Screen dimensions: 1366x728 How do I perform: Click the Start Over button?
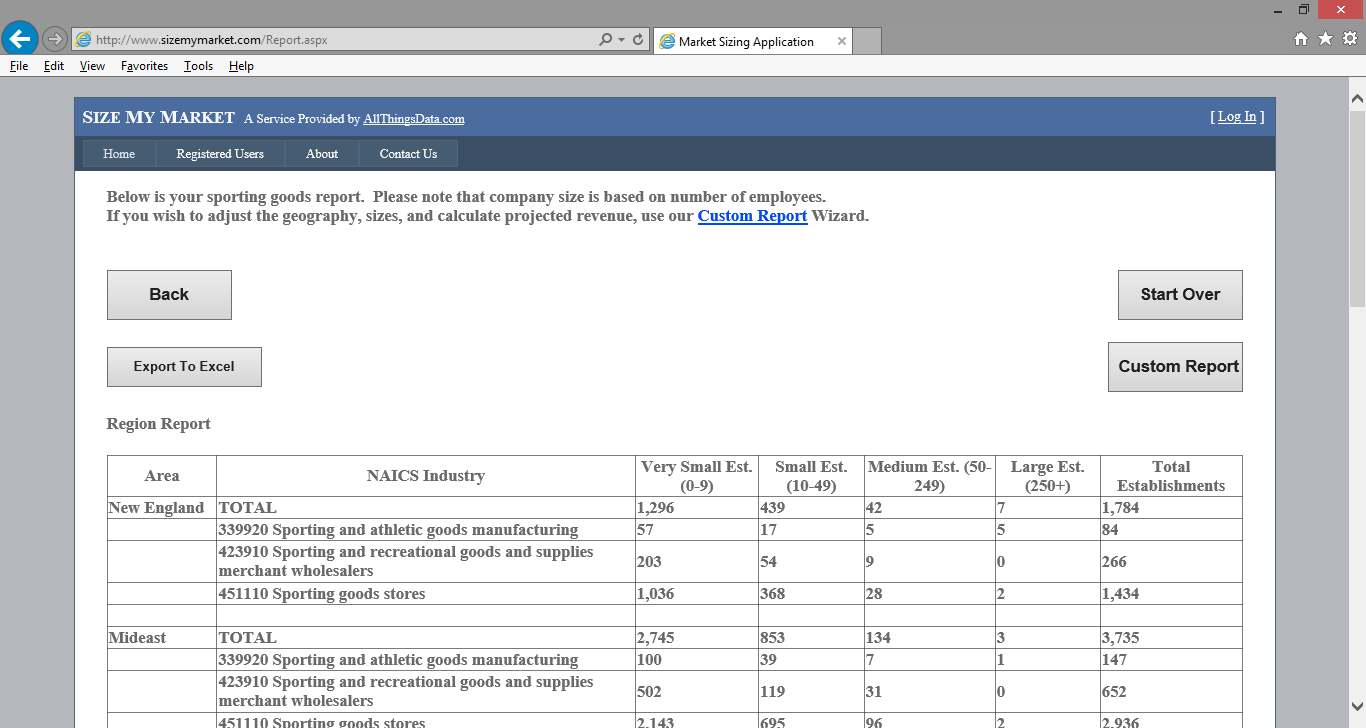[1180, 295]
